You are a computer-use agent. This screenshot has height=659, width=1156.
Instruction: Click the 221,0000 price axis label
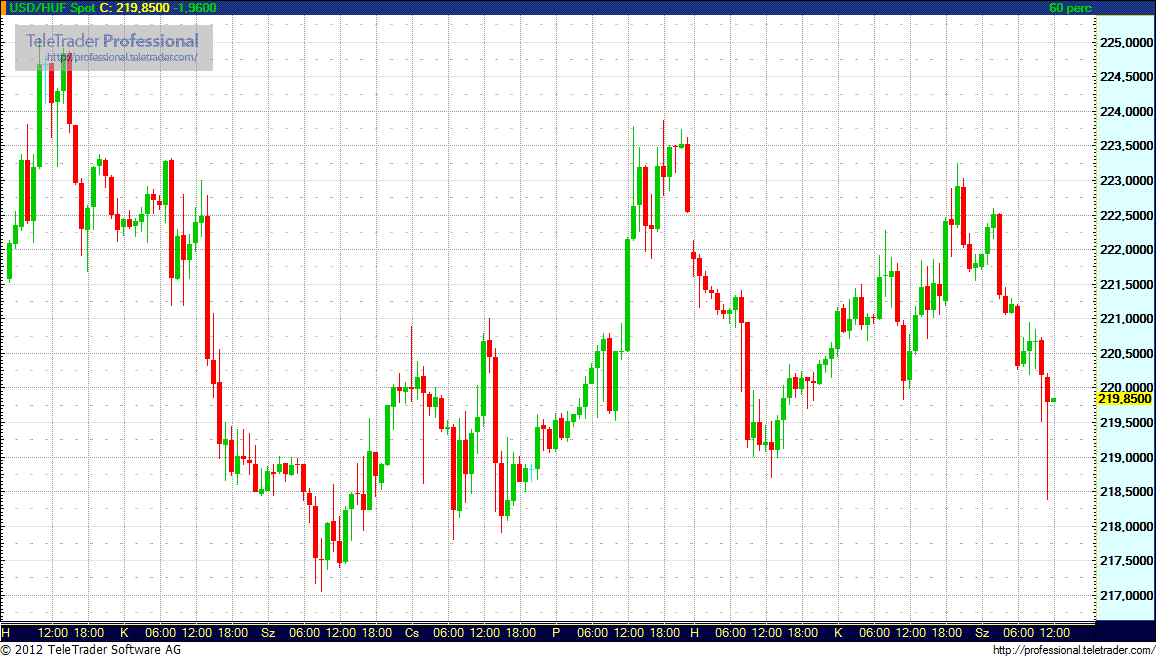1126,319
